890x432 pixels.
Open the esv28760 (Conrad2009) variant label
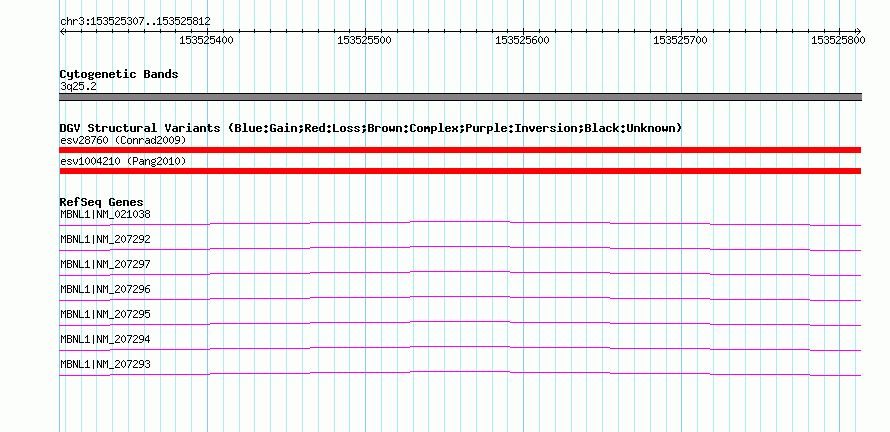tap(123, 140)
